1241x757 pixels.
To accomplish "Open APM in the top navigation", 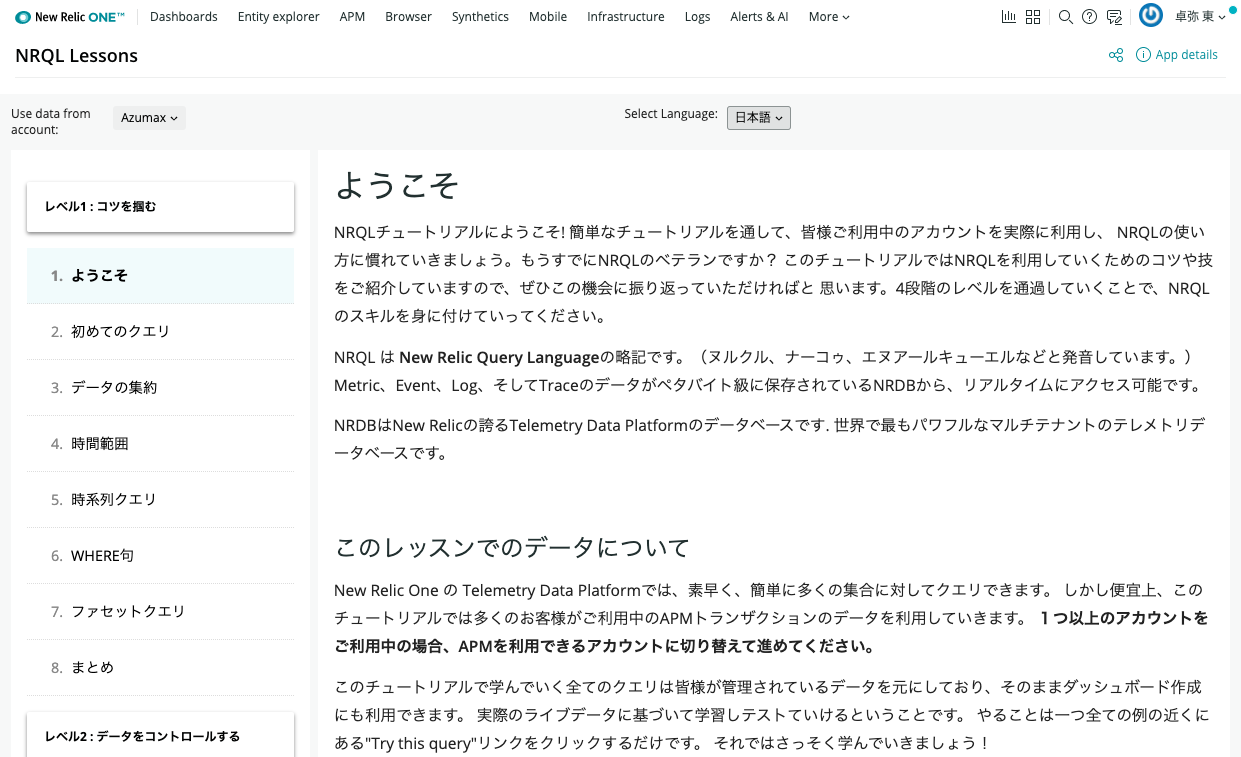I will [352, 17].
